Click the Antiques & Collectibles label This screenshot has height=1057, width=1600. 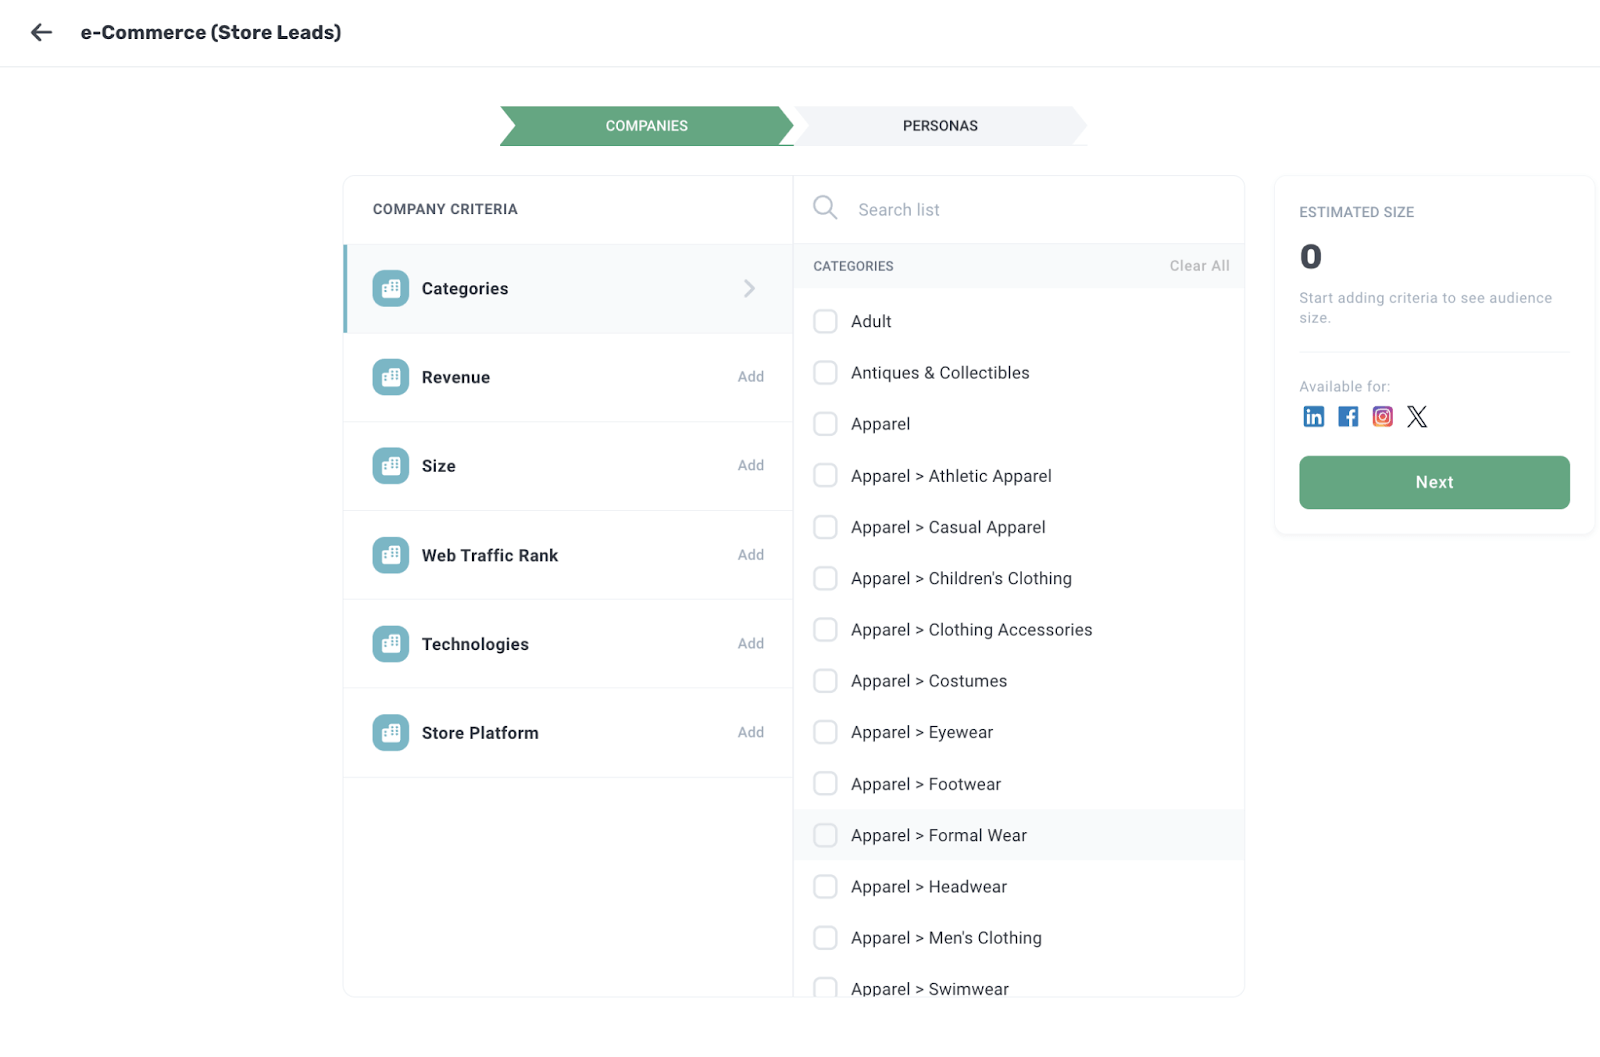[x=940, y=373]
